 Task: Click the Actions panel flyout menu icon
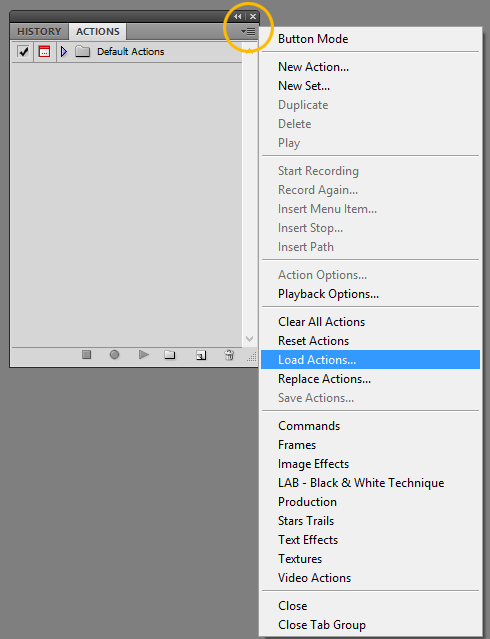pos(248,31)
